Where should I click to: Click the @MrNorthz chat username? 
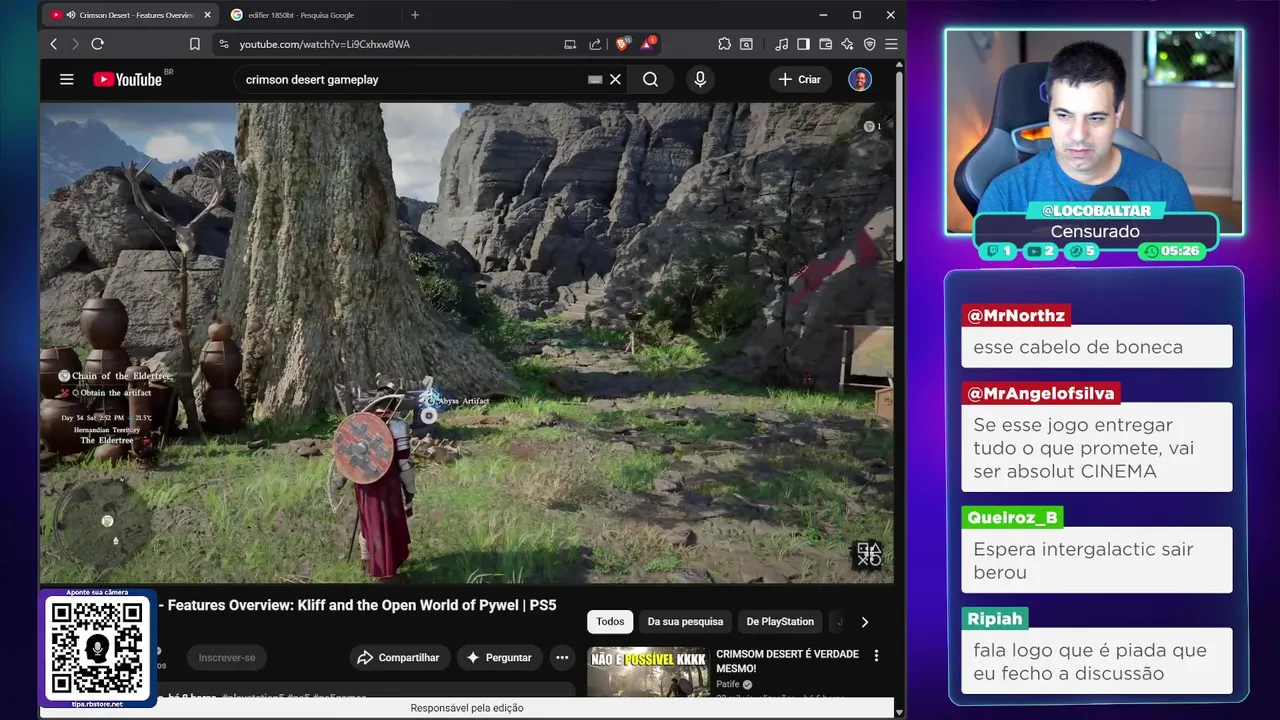coord(1016,315)
